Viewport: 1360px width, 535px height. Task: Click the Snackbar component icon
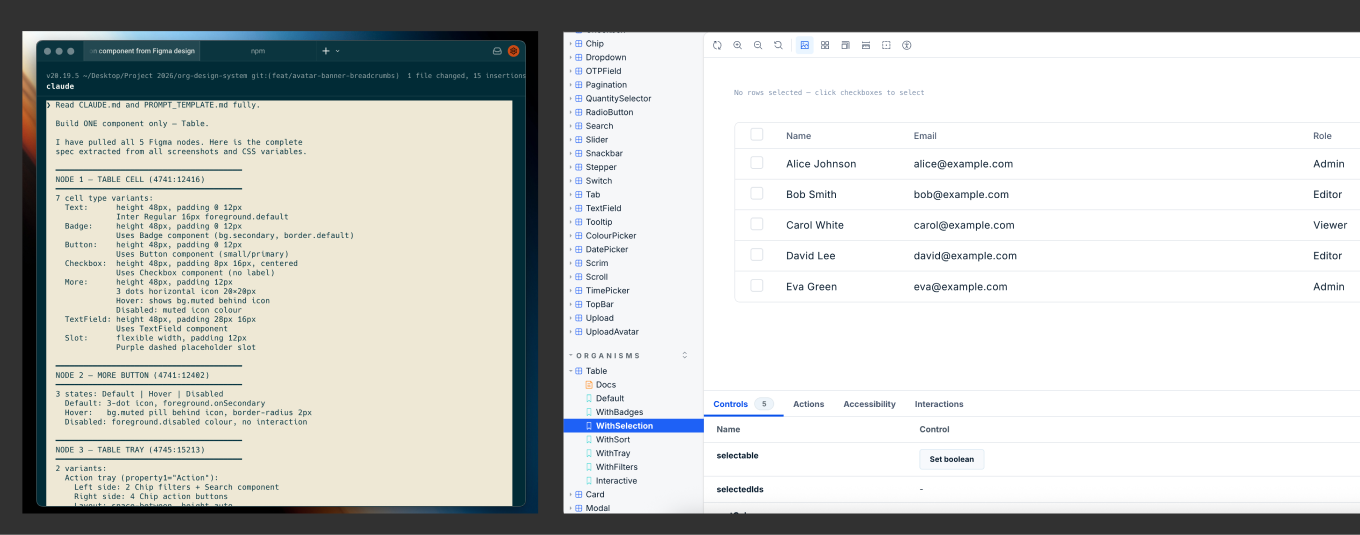click(x=579, y=153)
